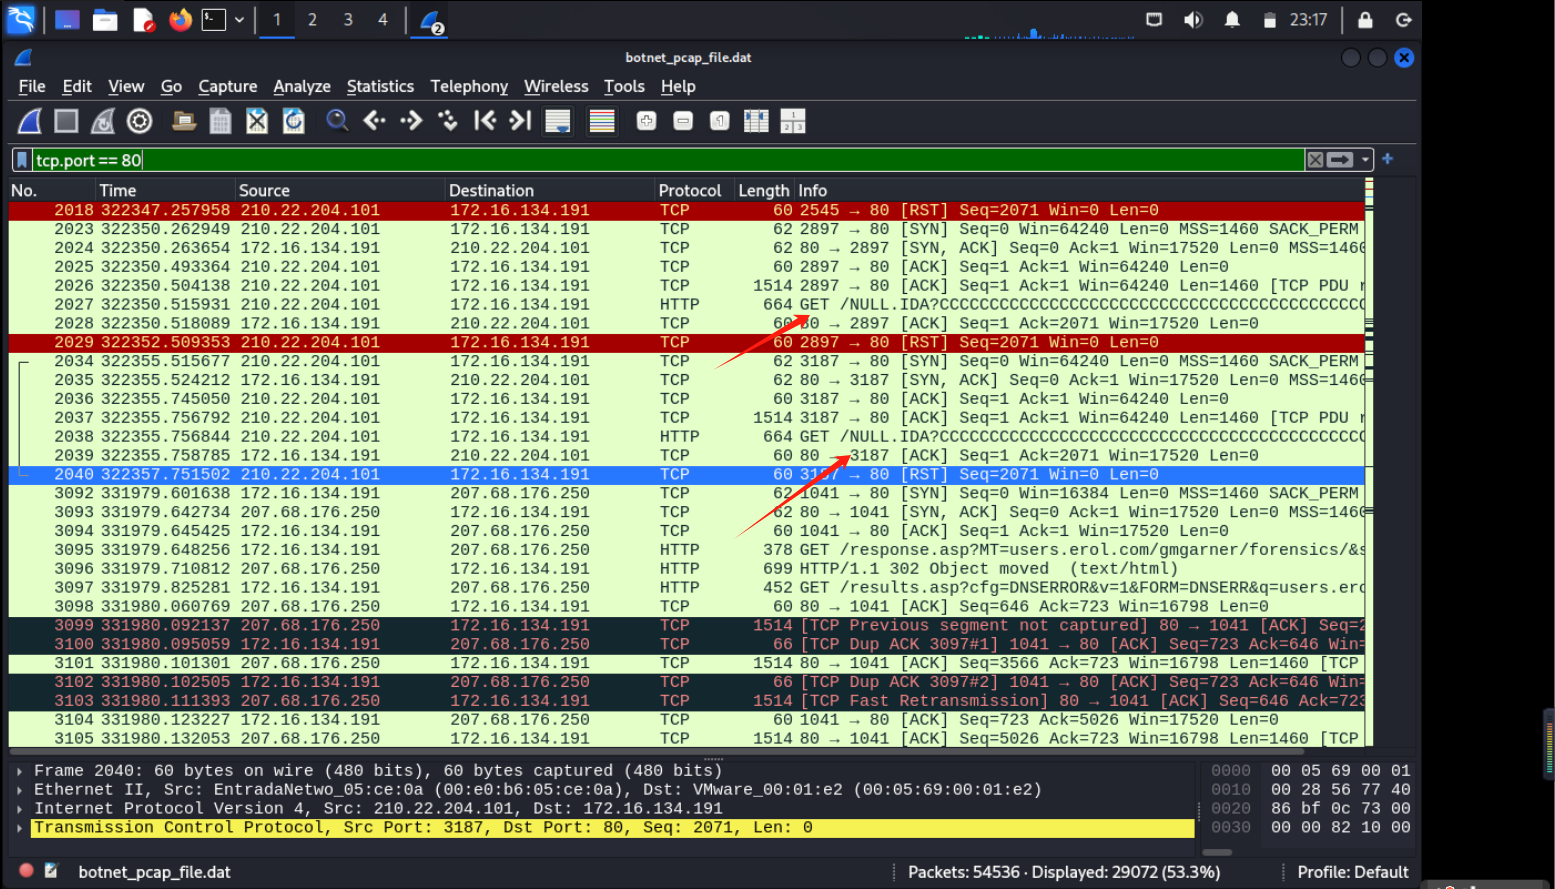Viewport: 1555px width, 889px height.
Task: Clear the display filter
Action: click(x=1316, y=160)
